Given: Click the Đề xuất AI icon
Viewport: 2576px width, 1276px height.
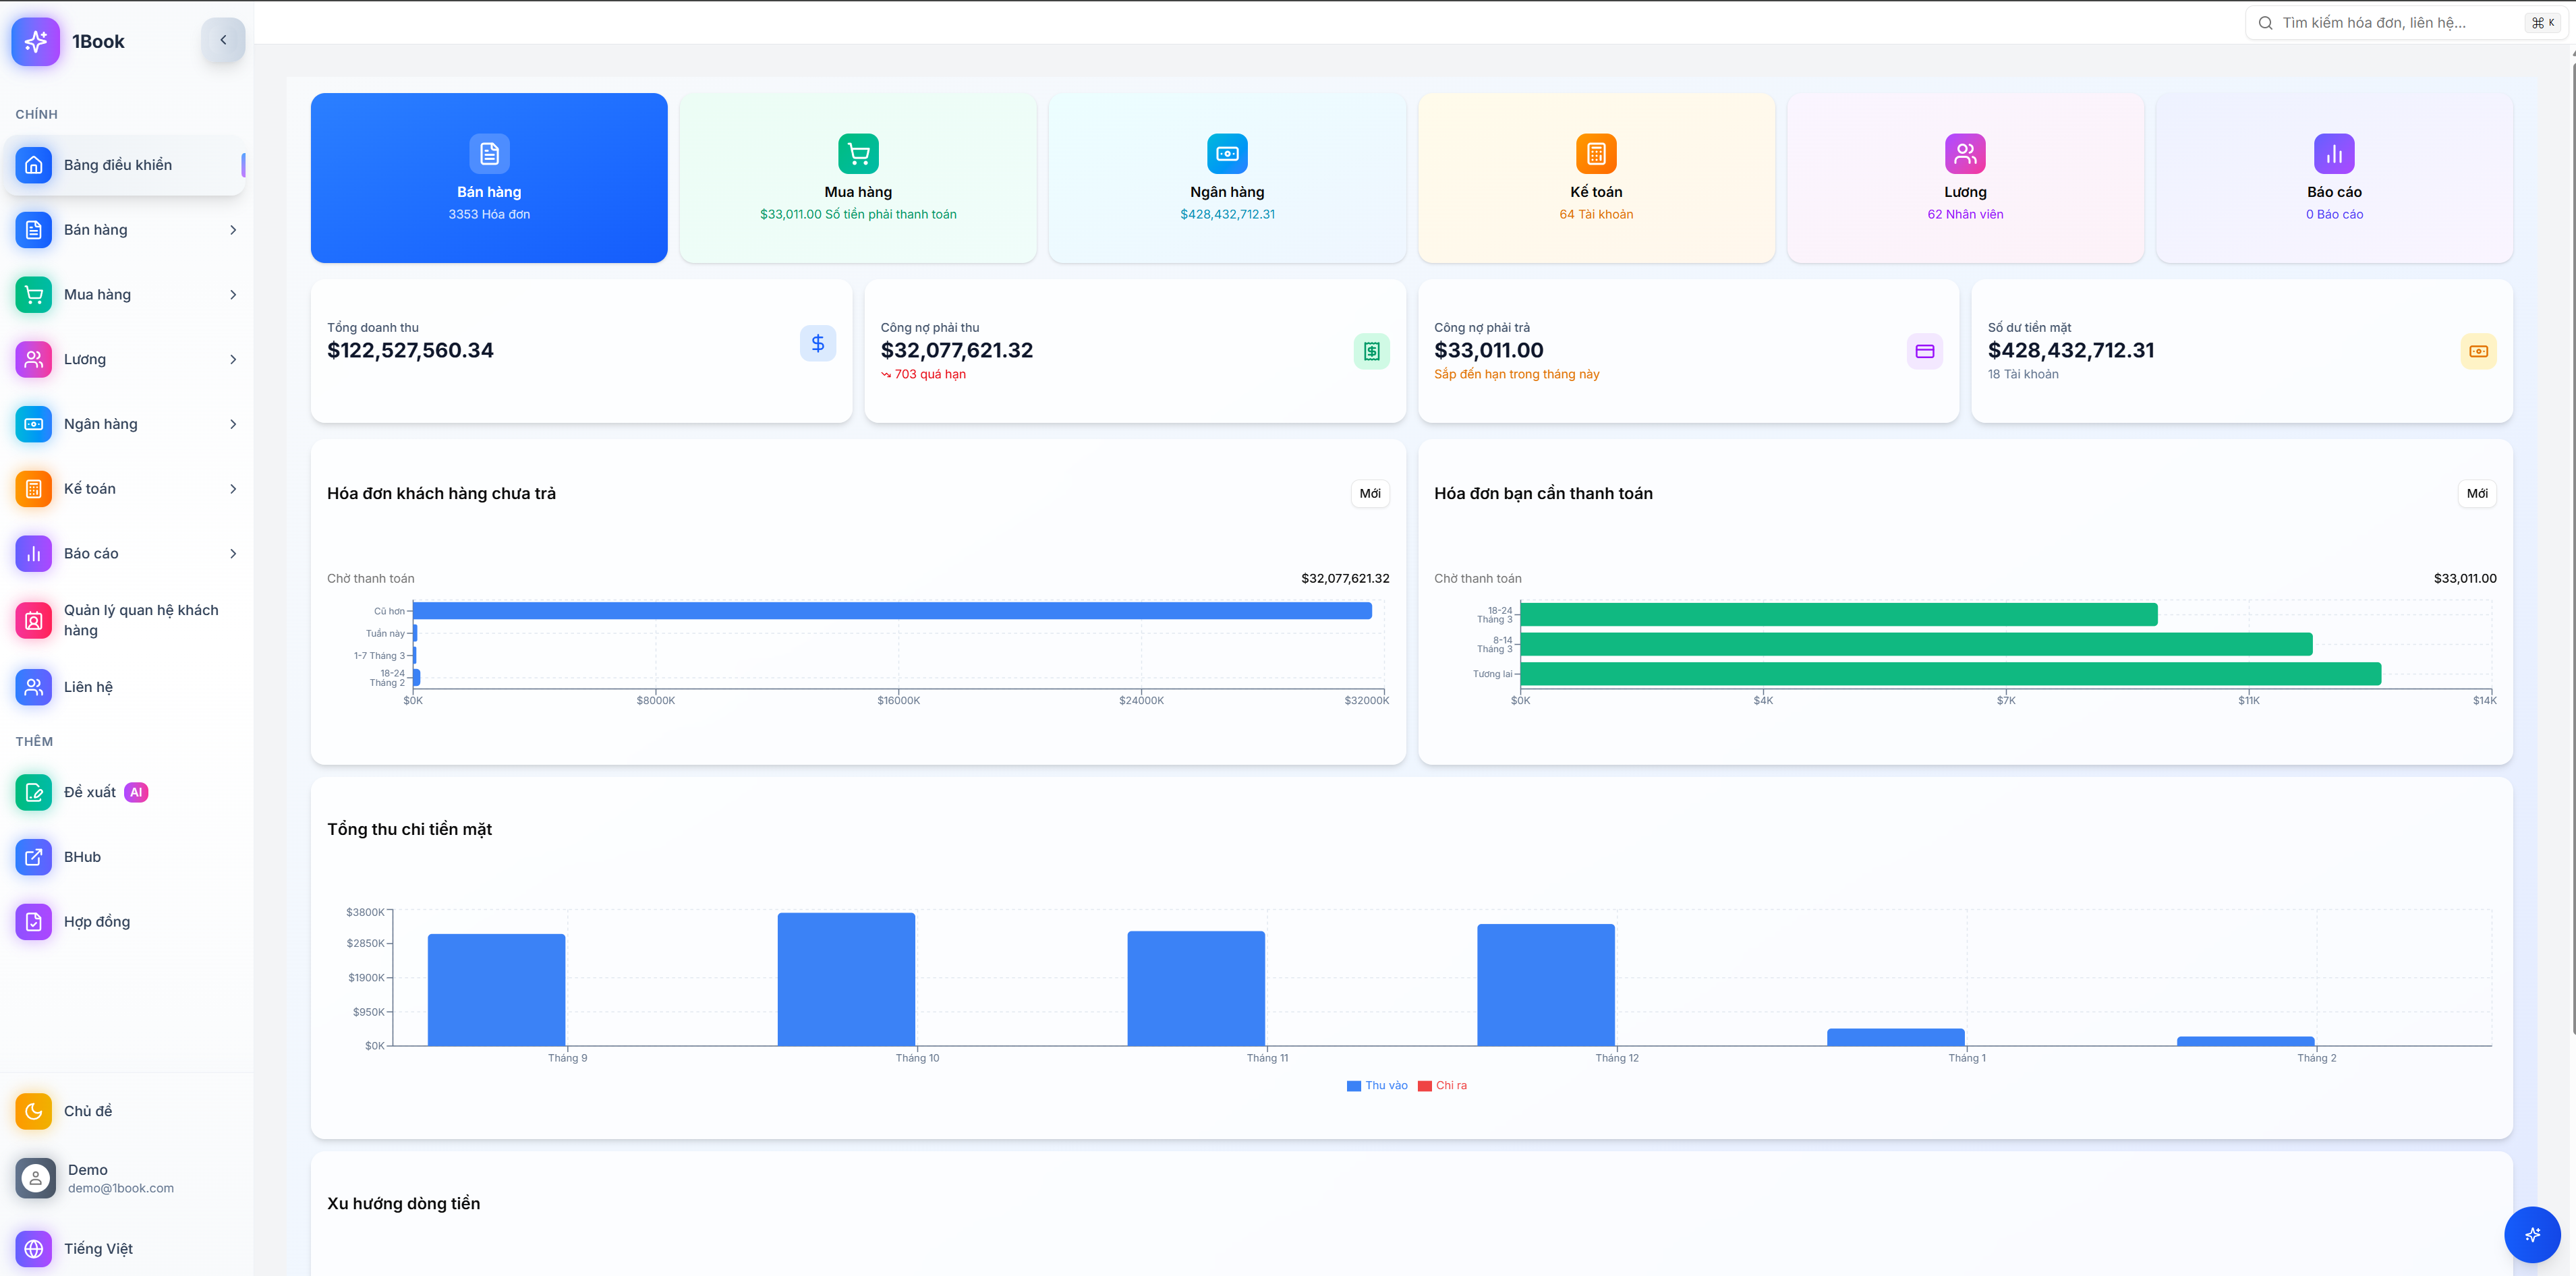Looking at the screenshot, I should [34, 792].
